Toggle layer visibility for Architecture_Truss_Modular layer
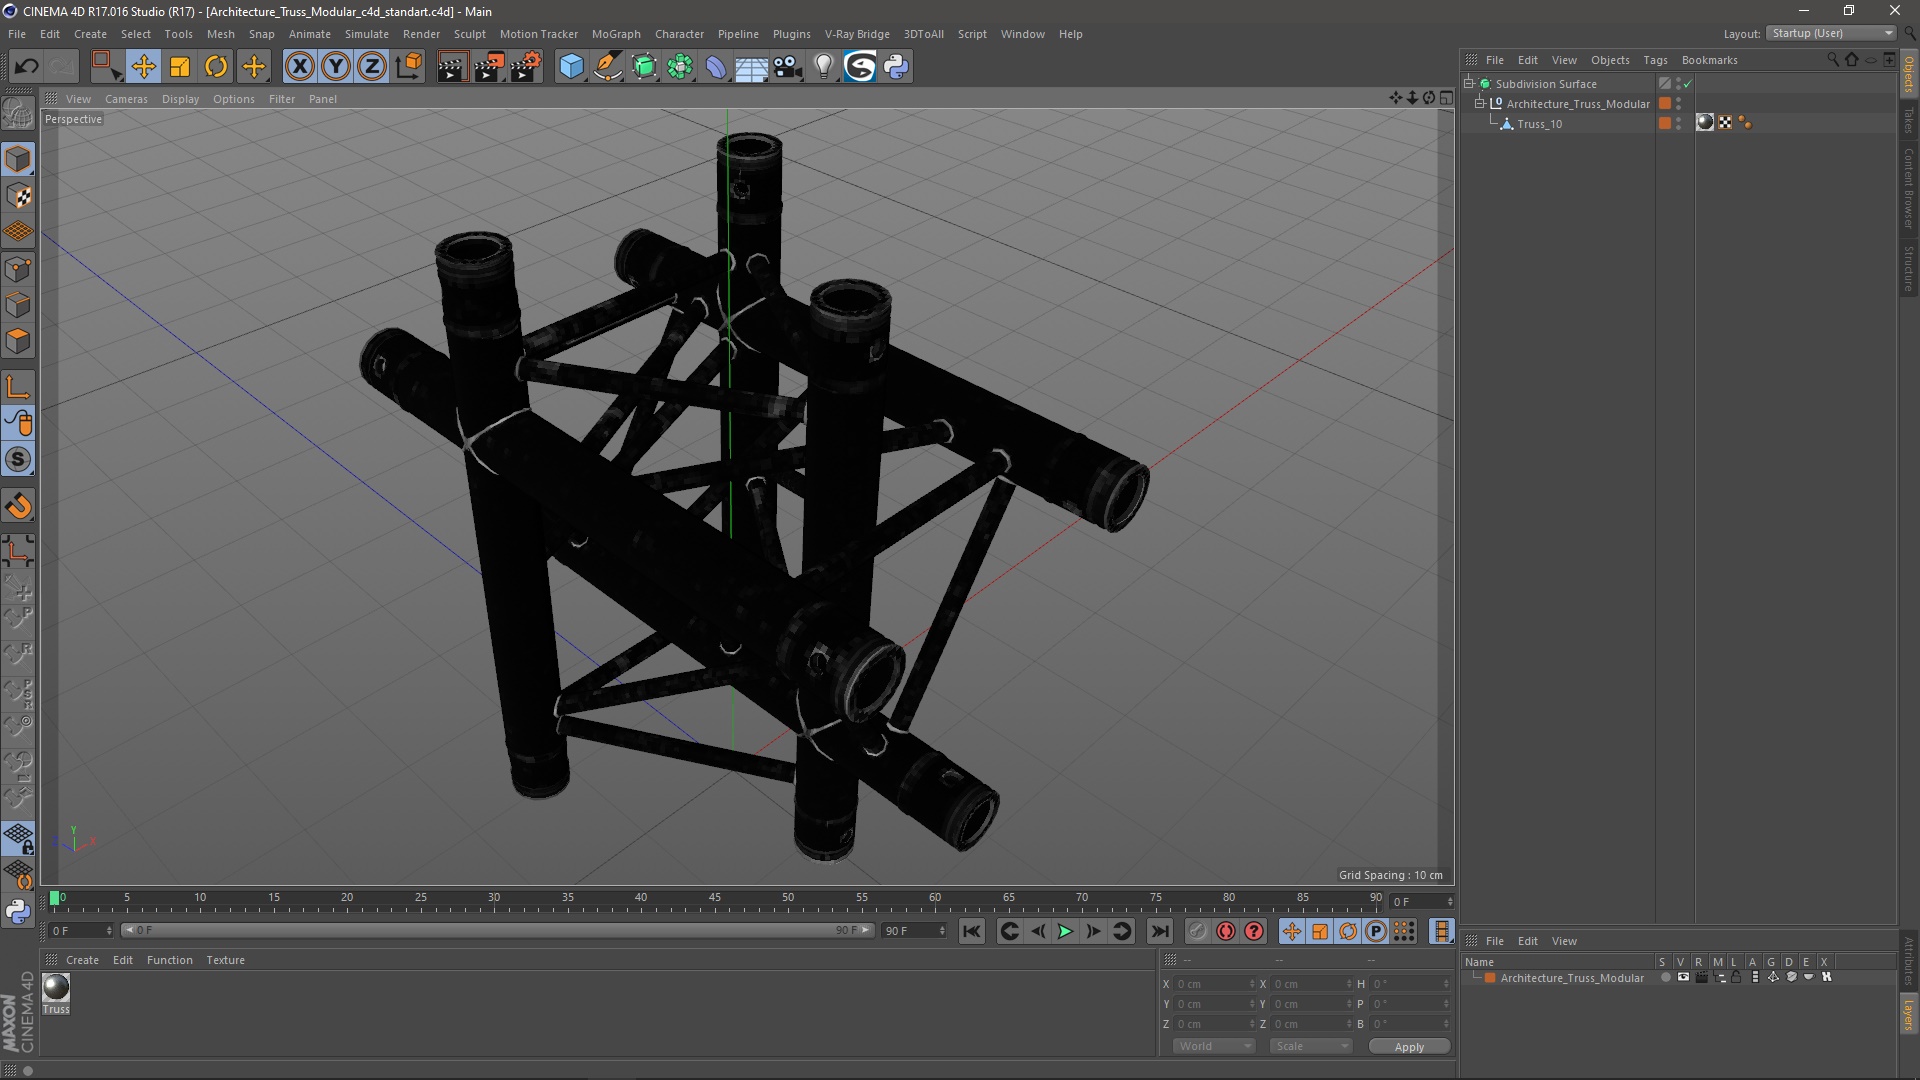Screen dimensions: 1920x1080 pyautogui.click(x=1683, y=978)
